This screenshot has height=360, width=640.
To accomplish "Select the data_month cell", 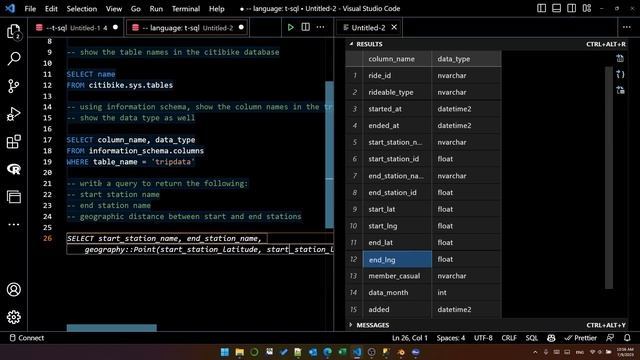I will [x=397, y=293].
